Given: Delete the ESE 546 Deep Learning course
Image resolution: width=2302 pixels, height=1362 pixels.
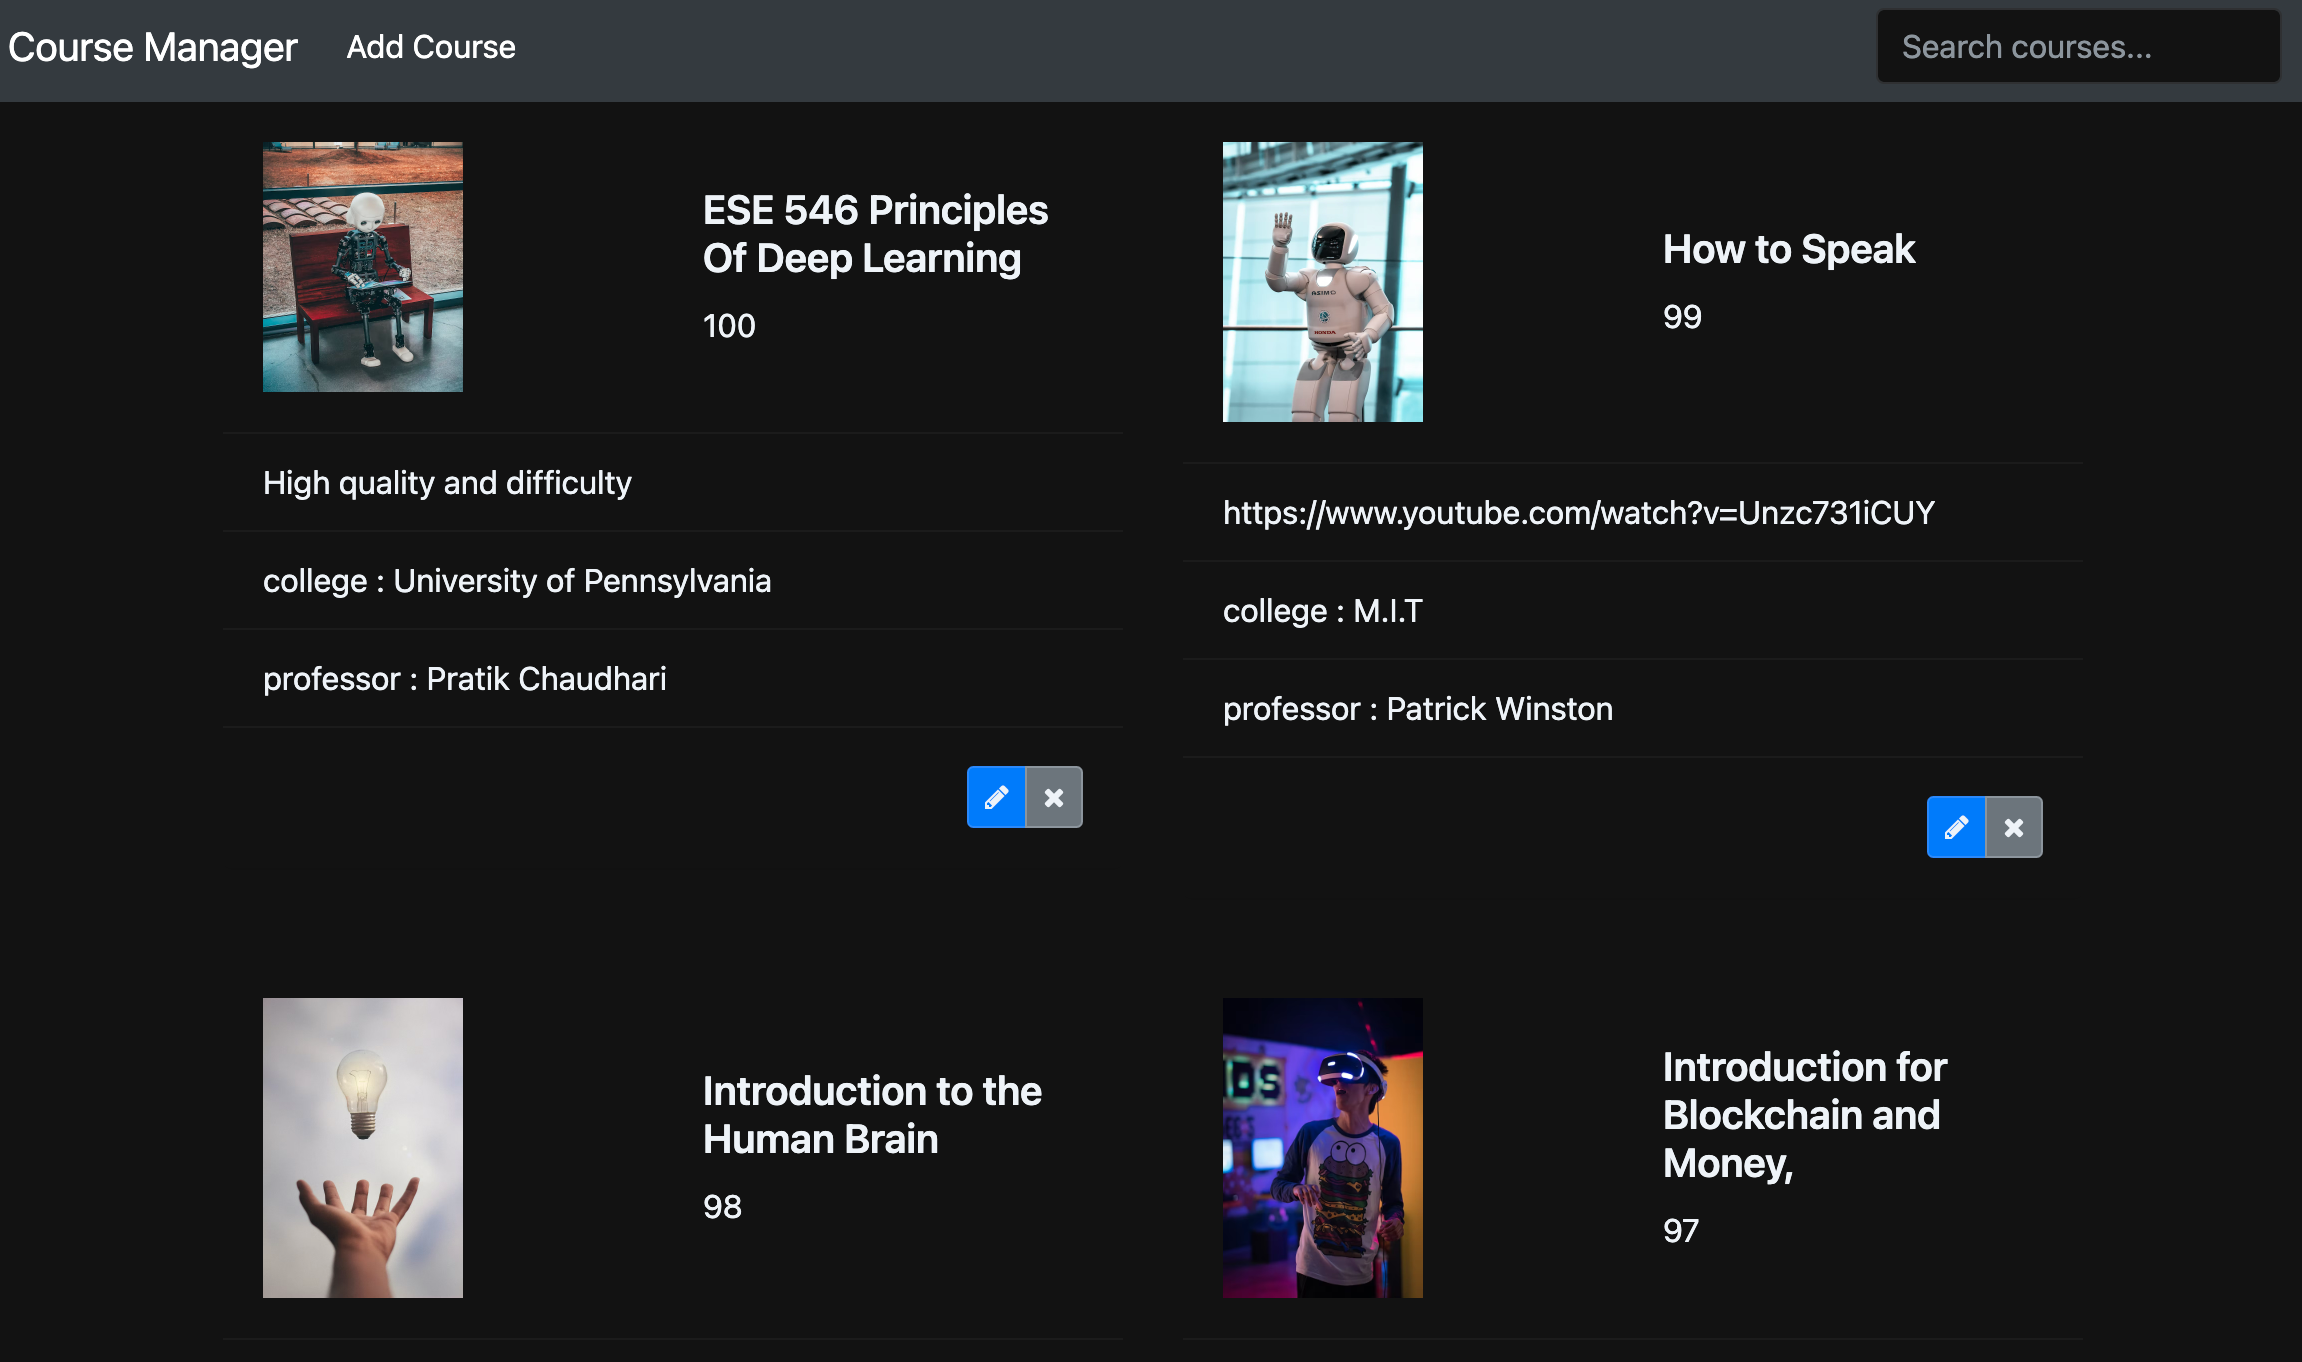Looking at the screenshot, I should [x=1054, y=797].
